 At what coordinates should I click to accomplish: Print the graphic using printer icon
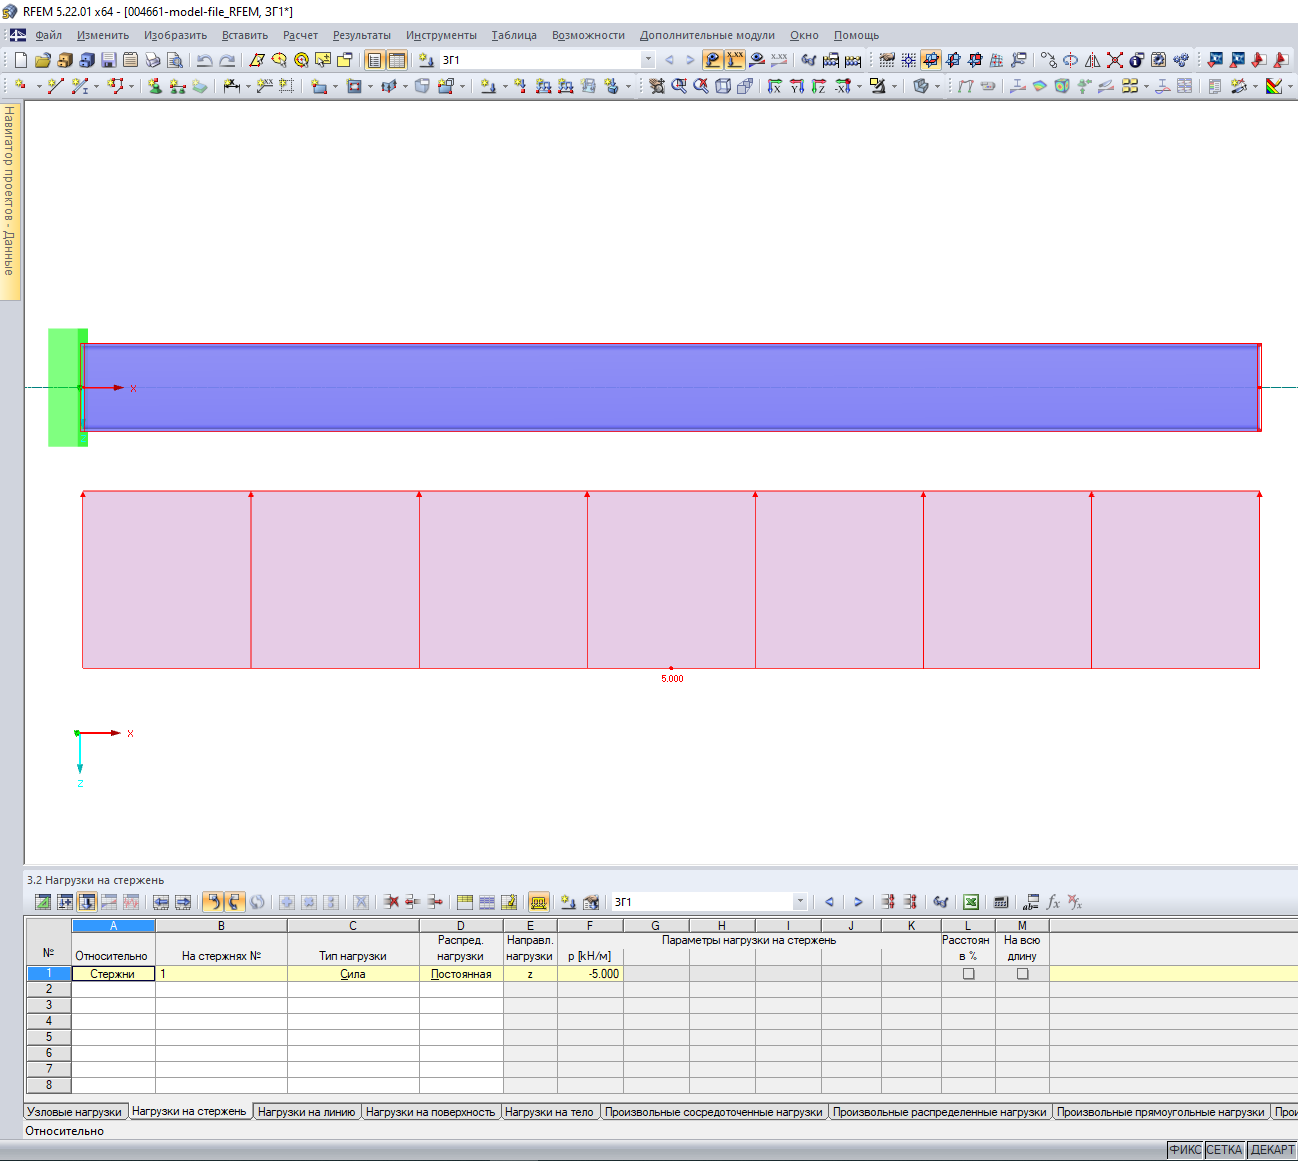[153, 60]
